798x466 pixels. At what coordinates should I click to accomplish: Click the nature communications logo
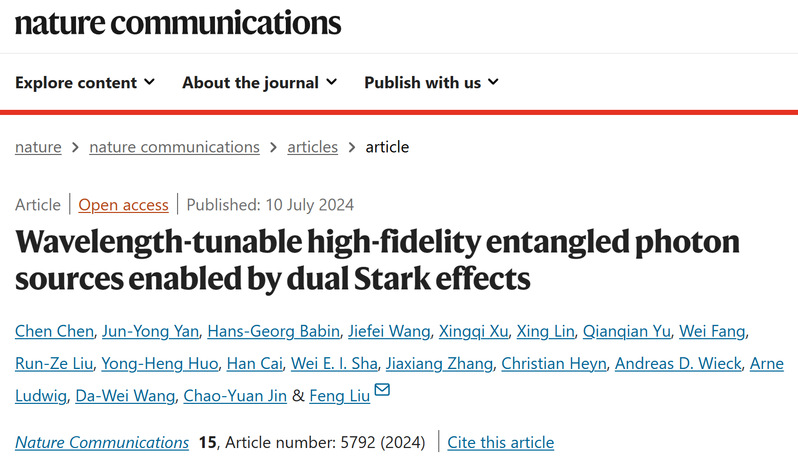coord(178,23)
